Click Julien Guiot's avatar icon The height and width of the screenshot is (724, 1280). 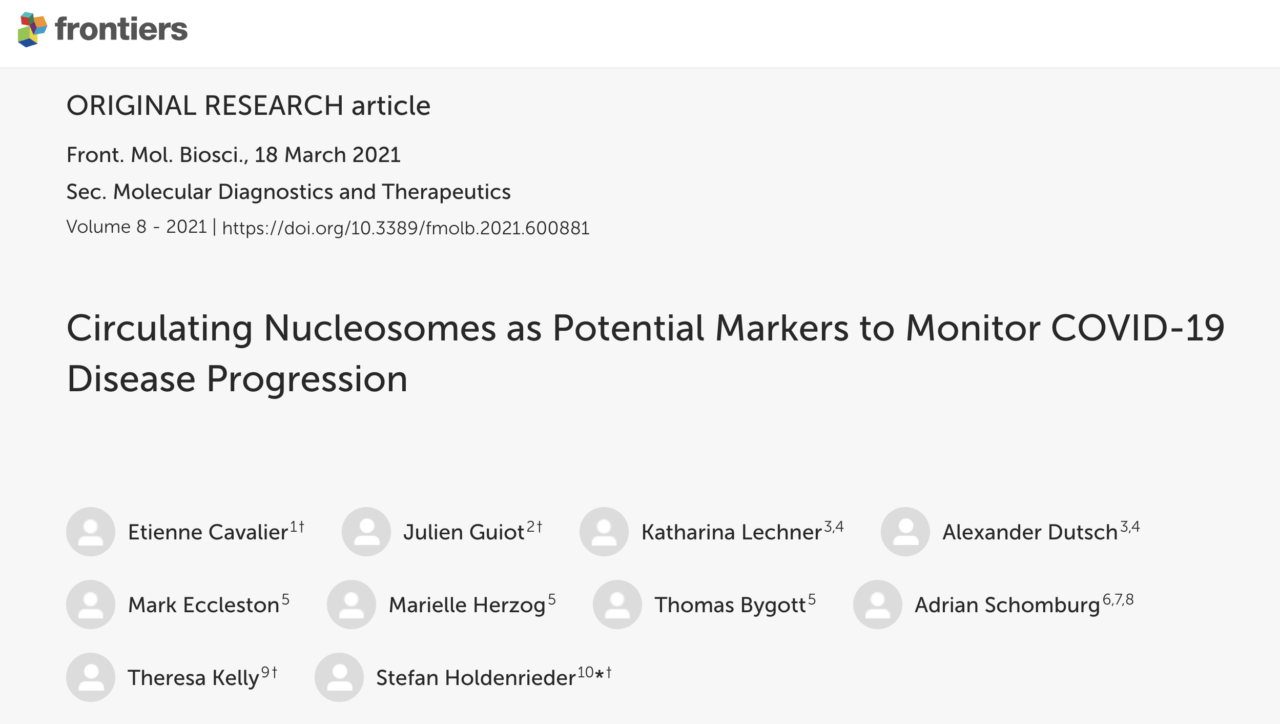(x=366, y=532)
